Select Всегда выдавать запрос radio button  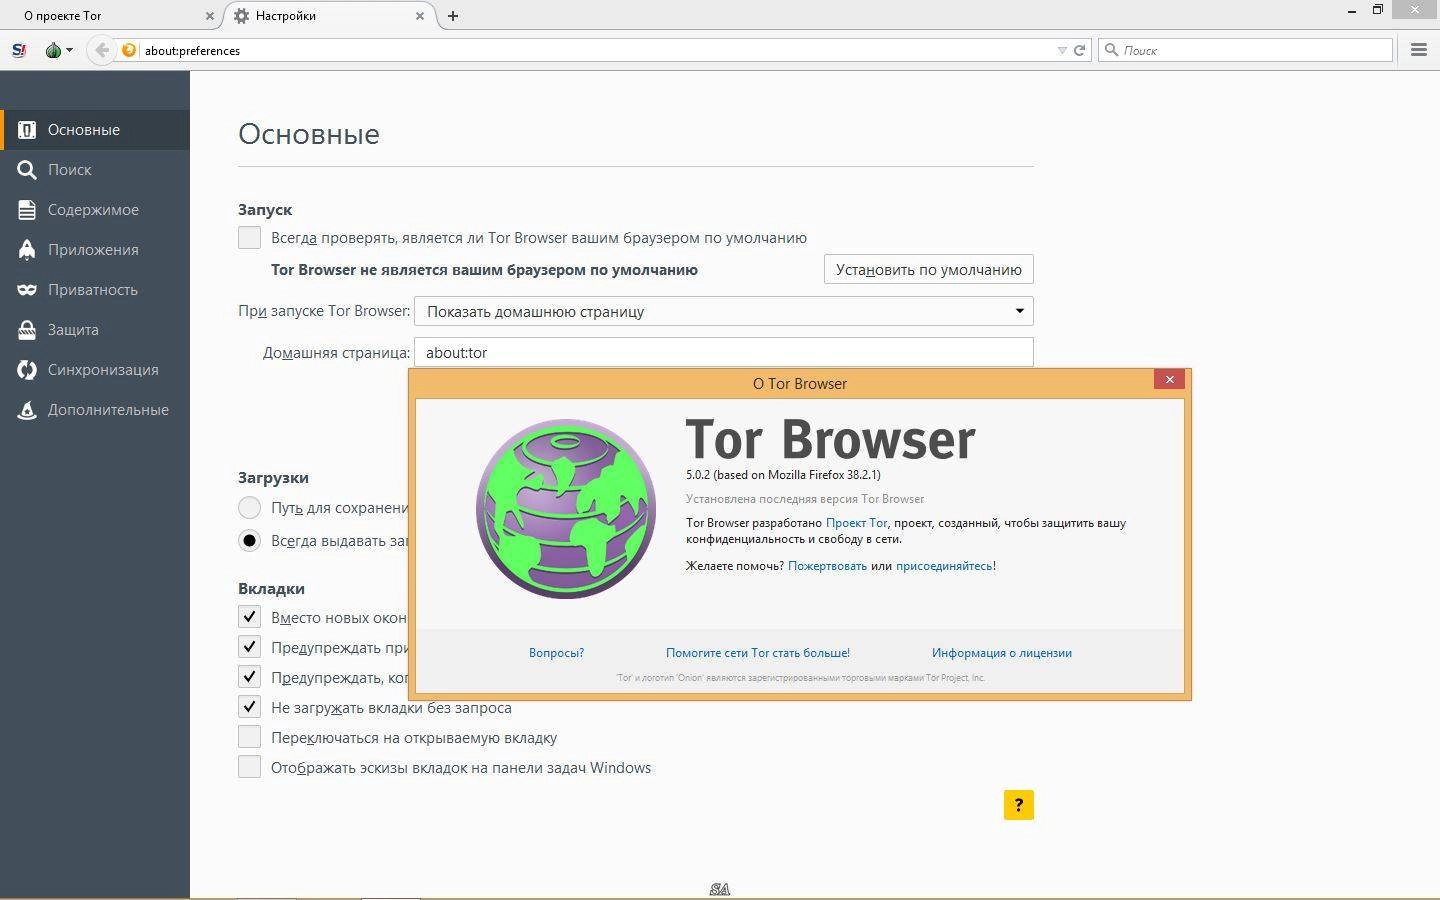(x=249, y=541)
